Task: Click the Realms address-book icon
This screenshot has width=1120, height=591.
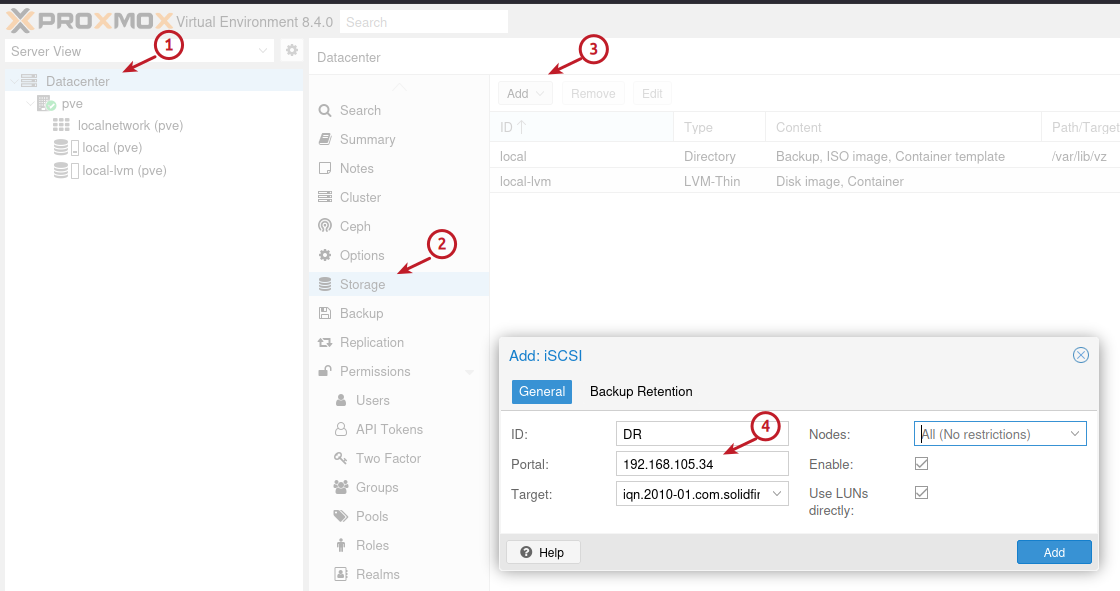Action: pos(341,574)
